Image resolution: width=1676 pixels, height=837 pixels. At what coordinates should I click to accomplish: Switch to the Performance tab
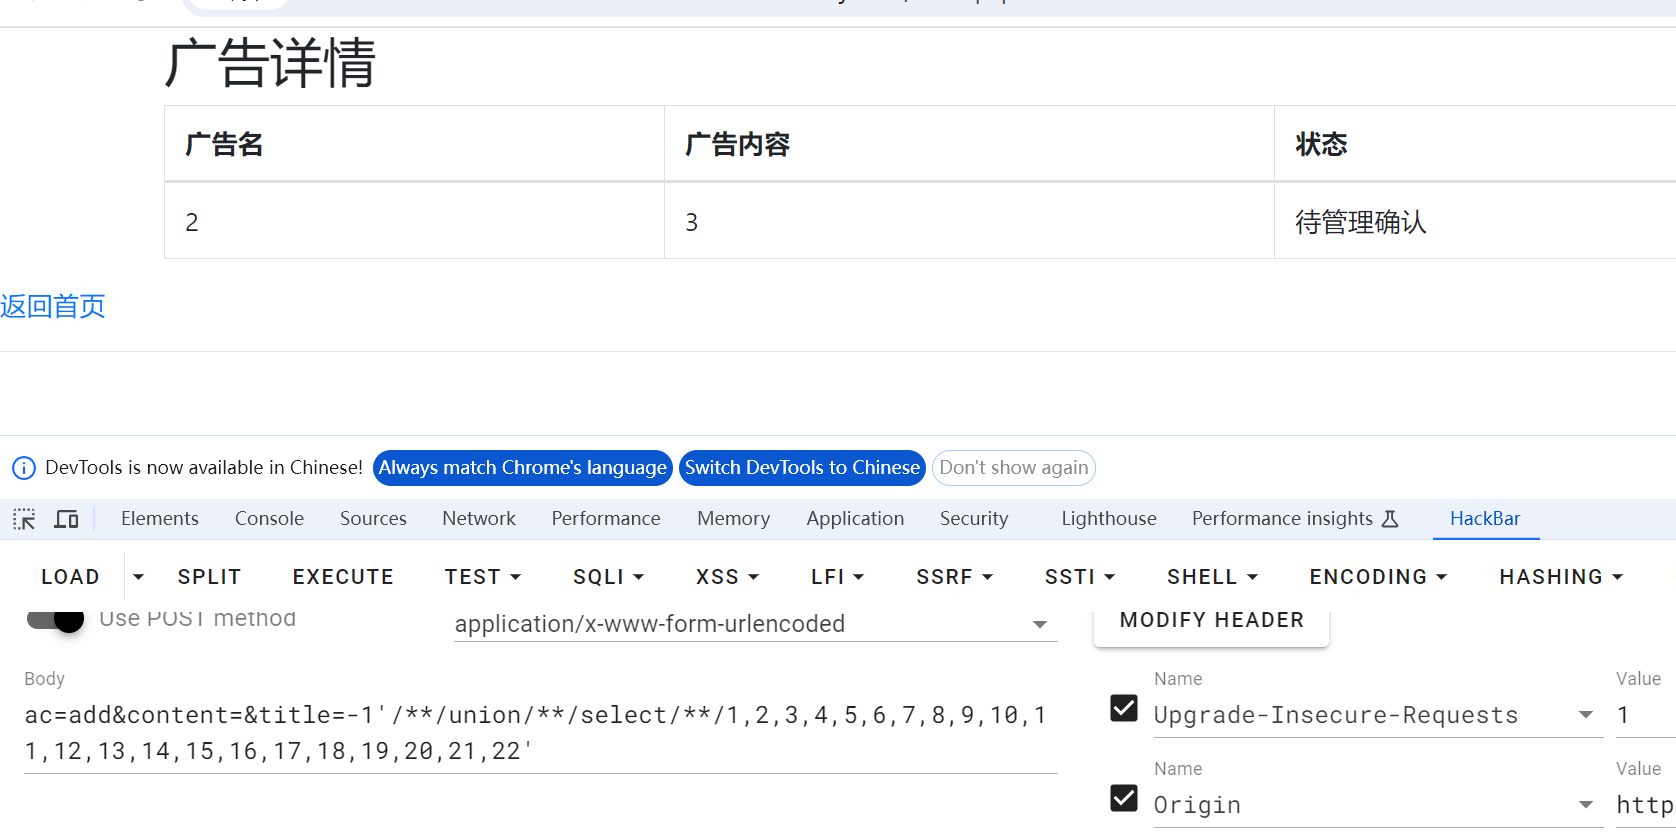(x=606, y=519)
